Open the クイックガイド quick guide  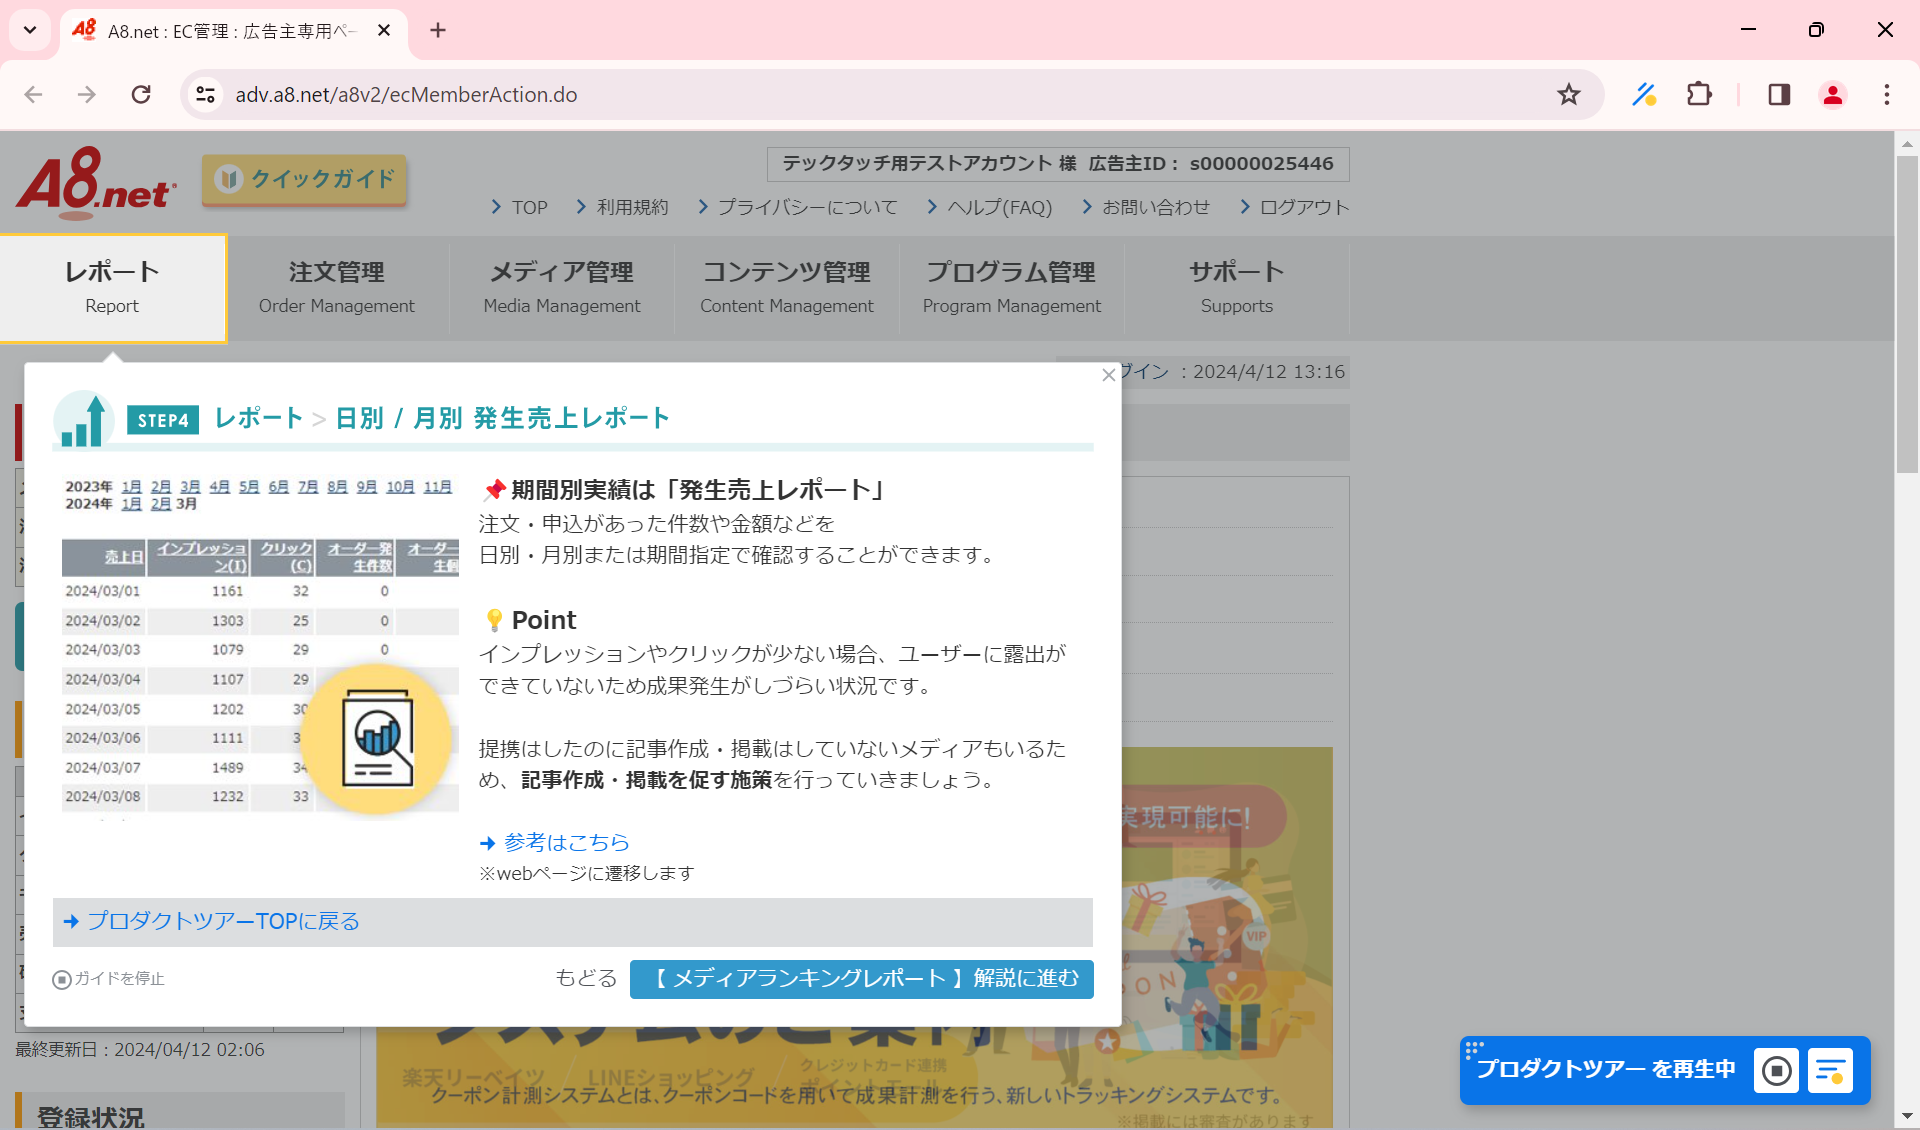pos(303,180)
